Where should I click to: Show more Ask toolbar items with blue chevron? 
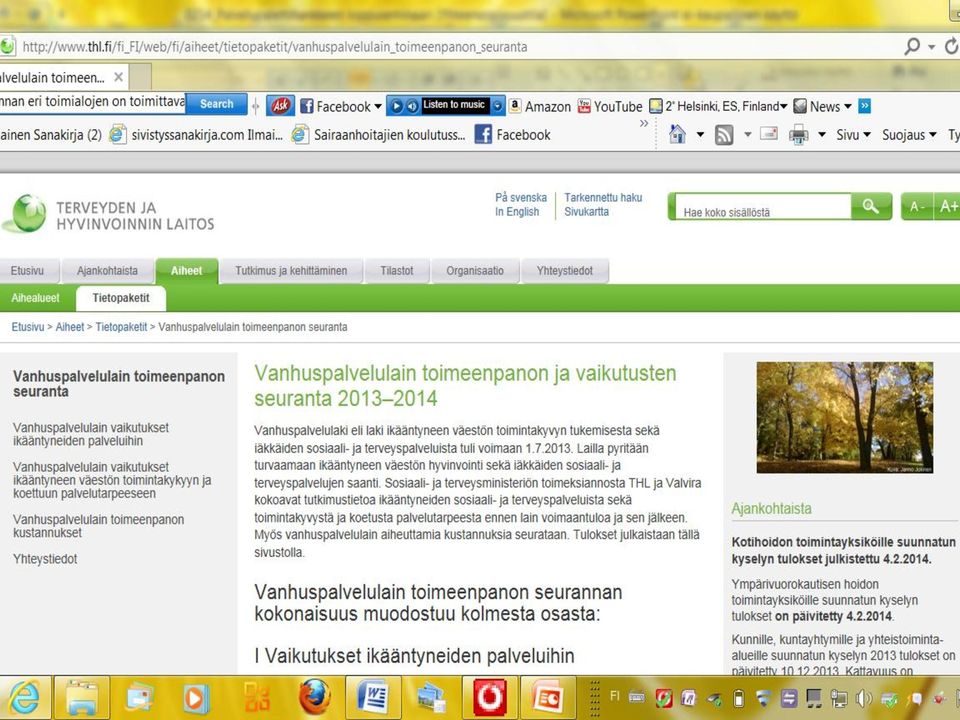864,106
